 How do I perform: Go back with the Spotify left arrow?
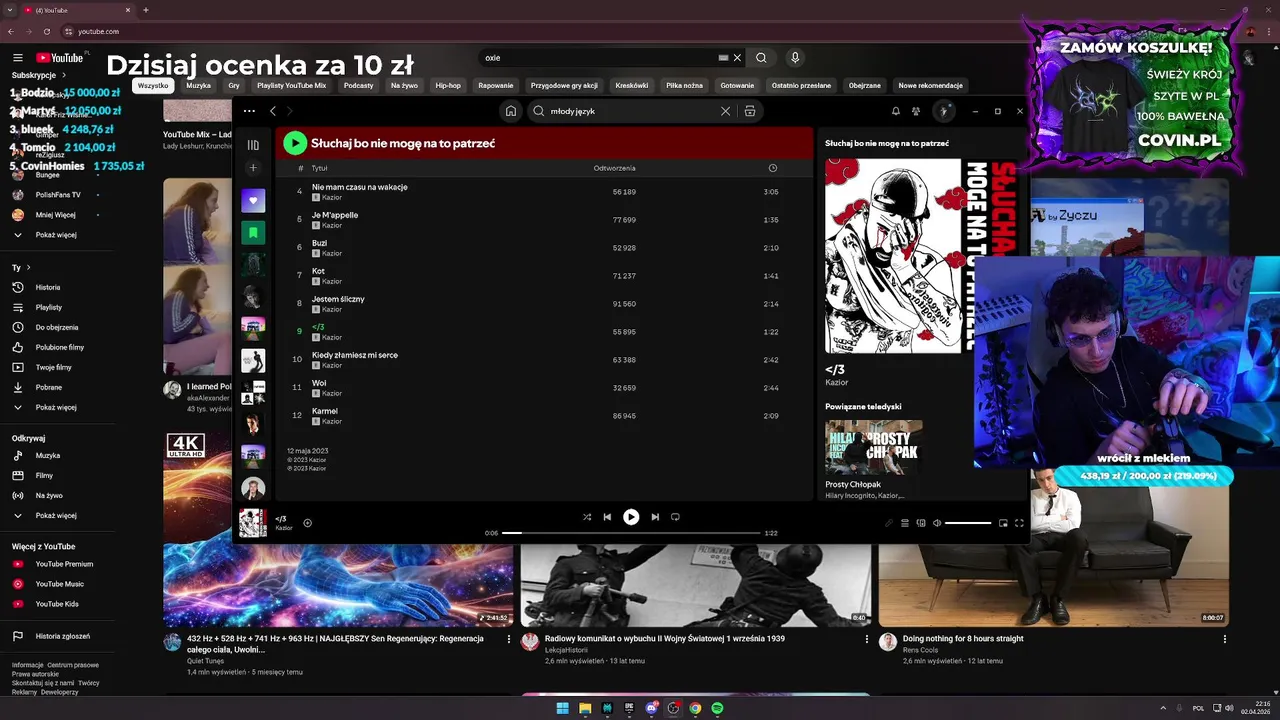coord(273,111)
